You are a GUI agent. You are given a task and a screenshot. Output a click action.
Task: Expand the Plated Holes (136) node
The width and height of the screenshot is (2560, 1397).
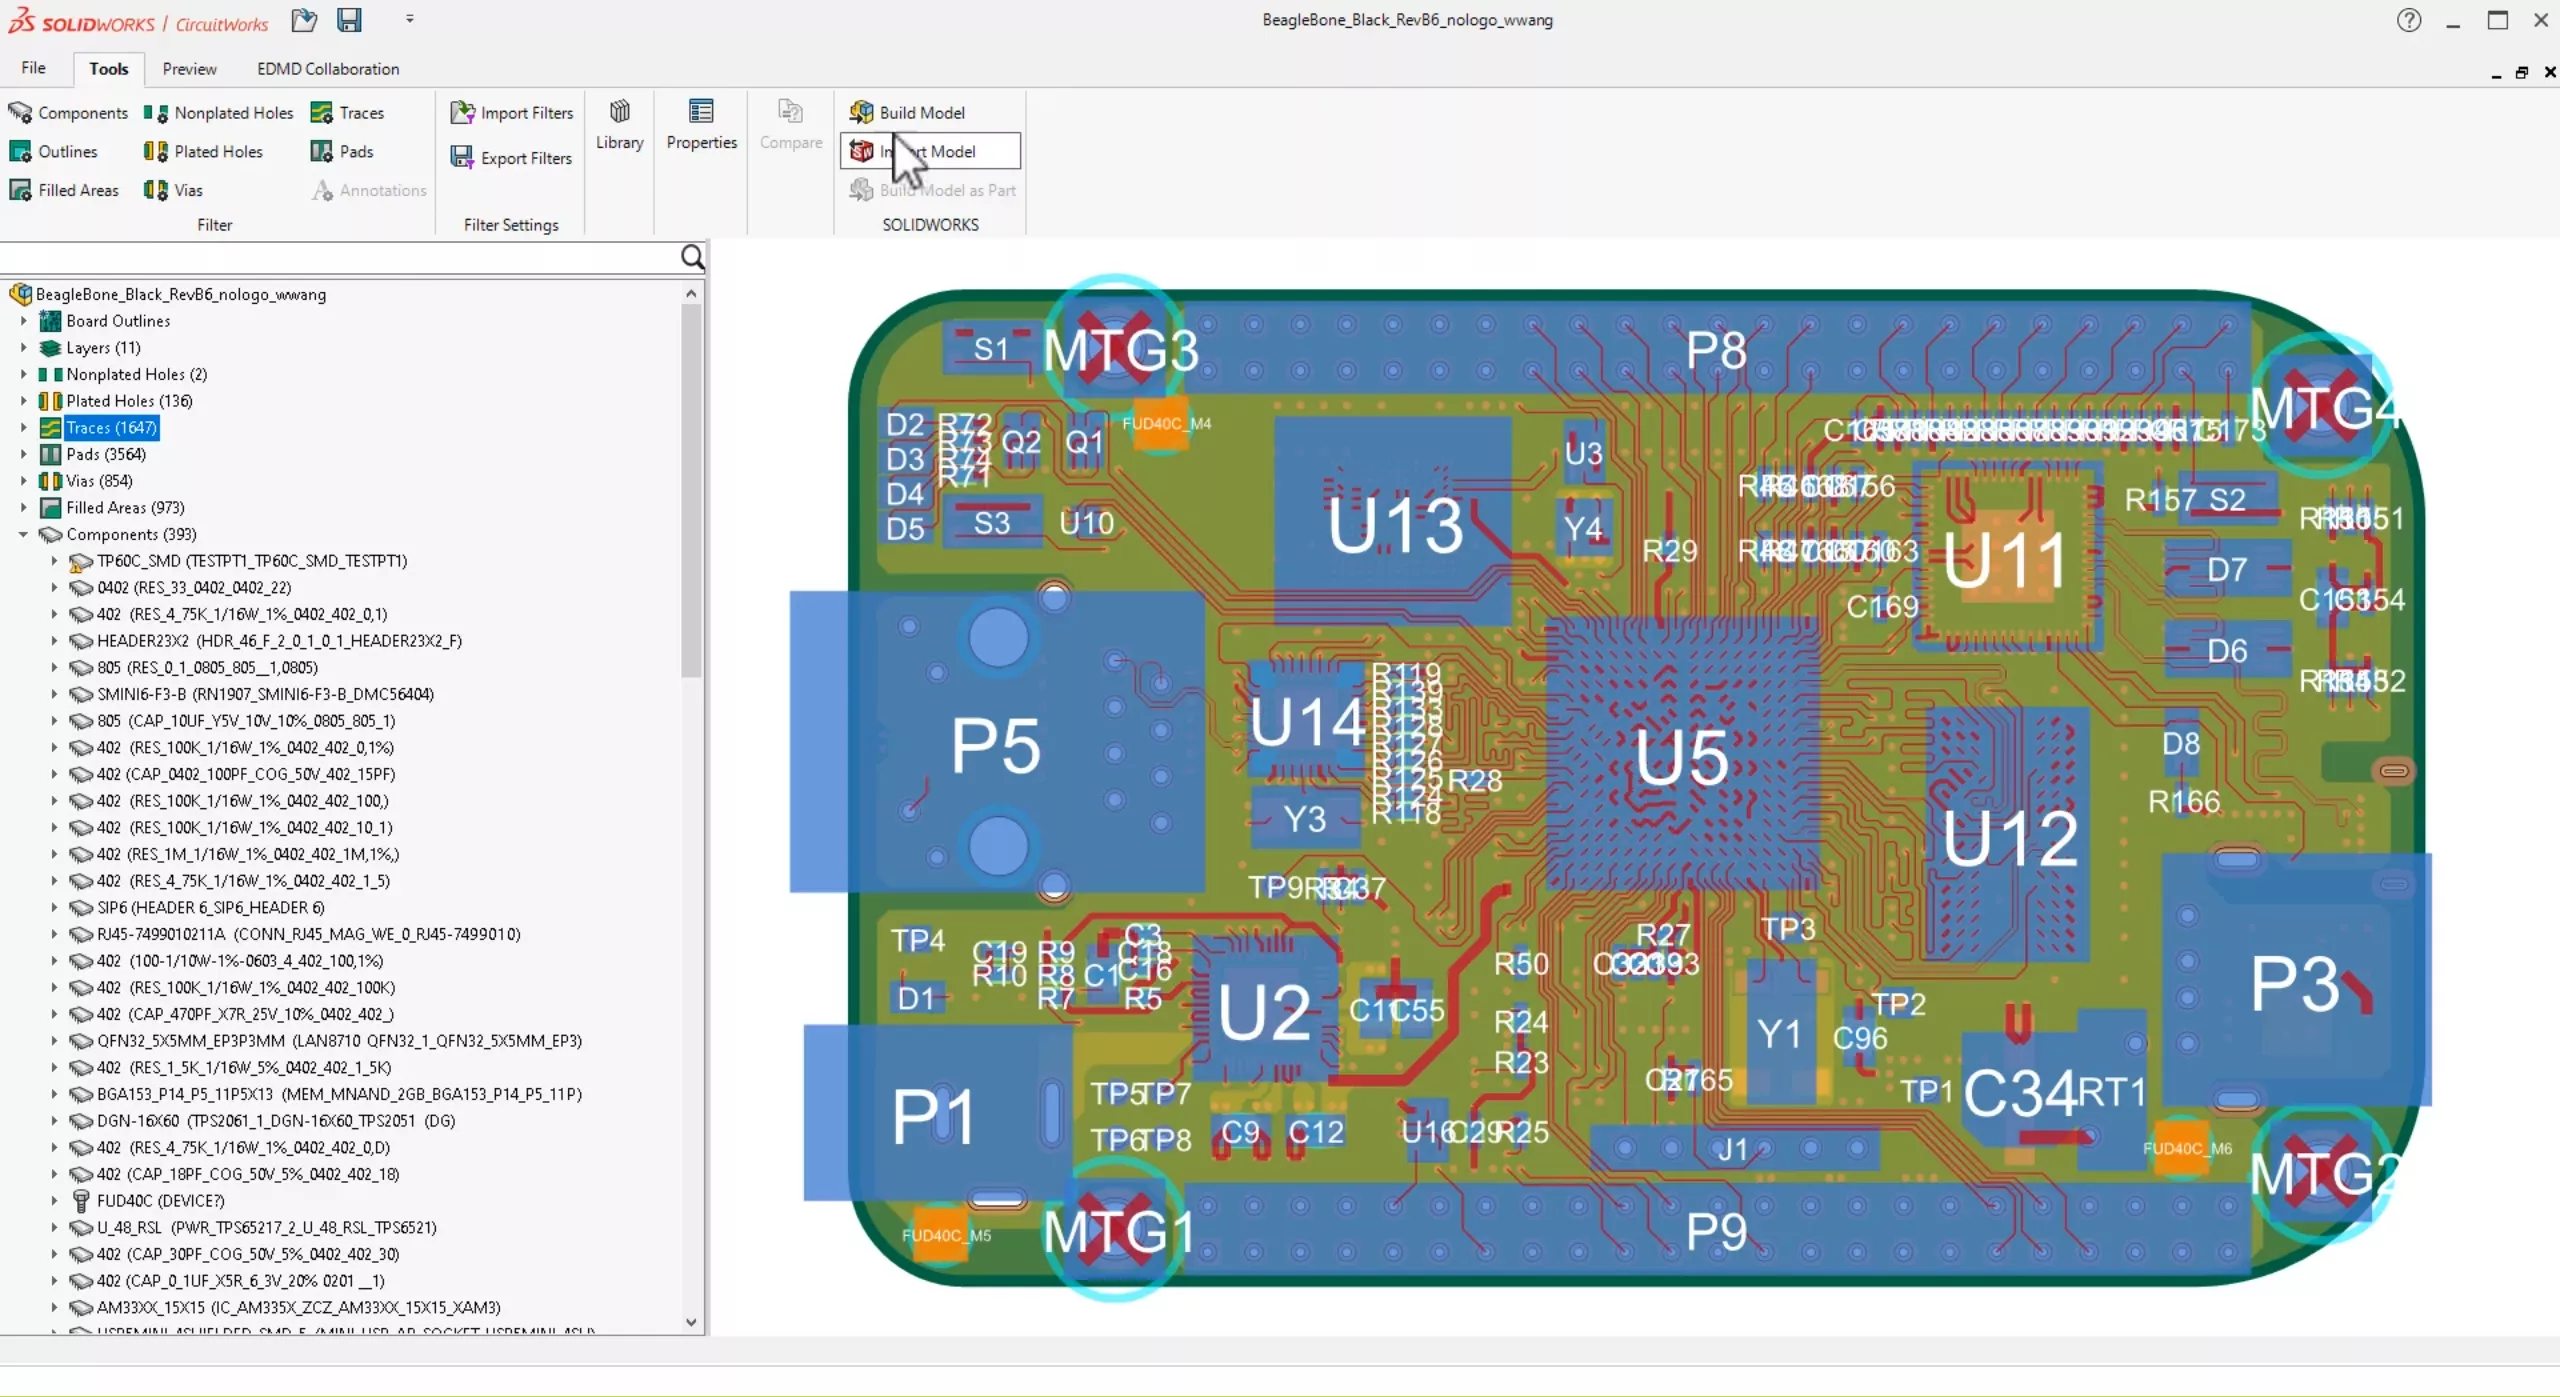[23, 401]
